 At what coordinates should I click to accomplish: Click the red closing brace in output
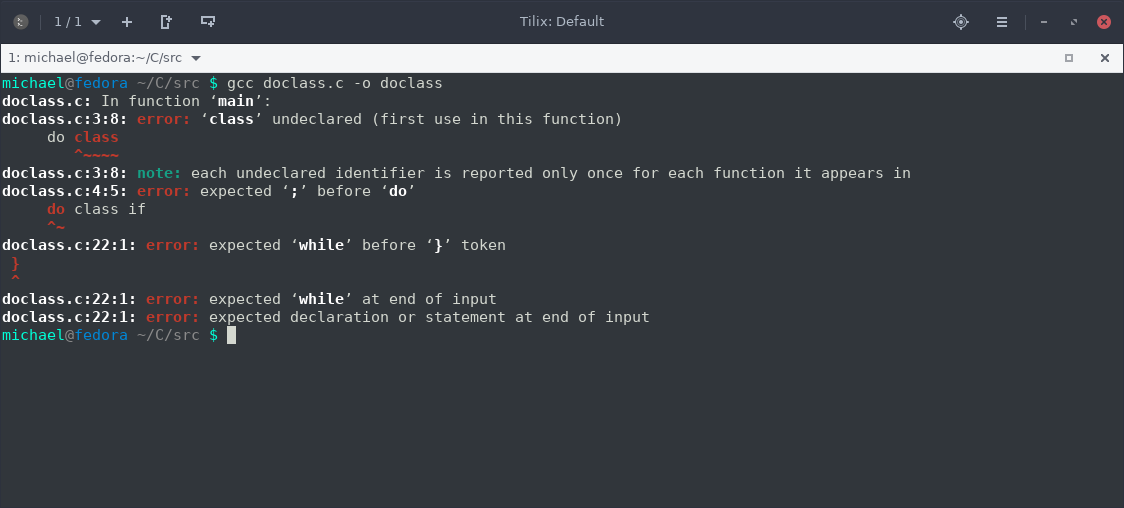pos(16,263)
